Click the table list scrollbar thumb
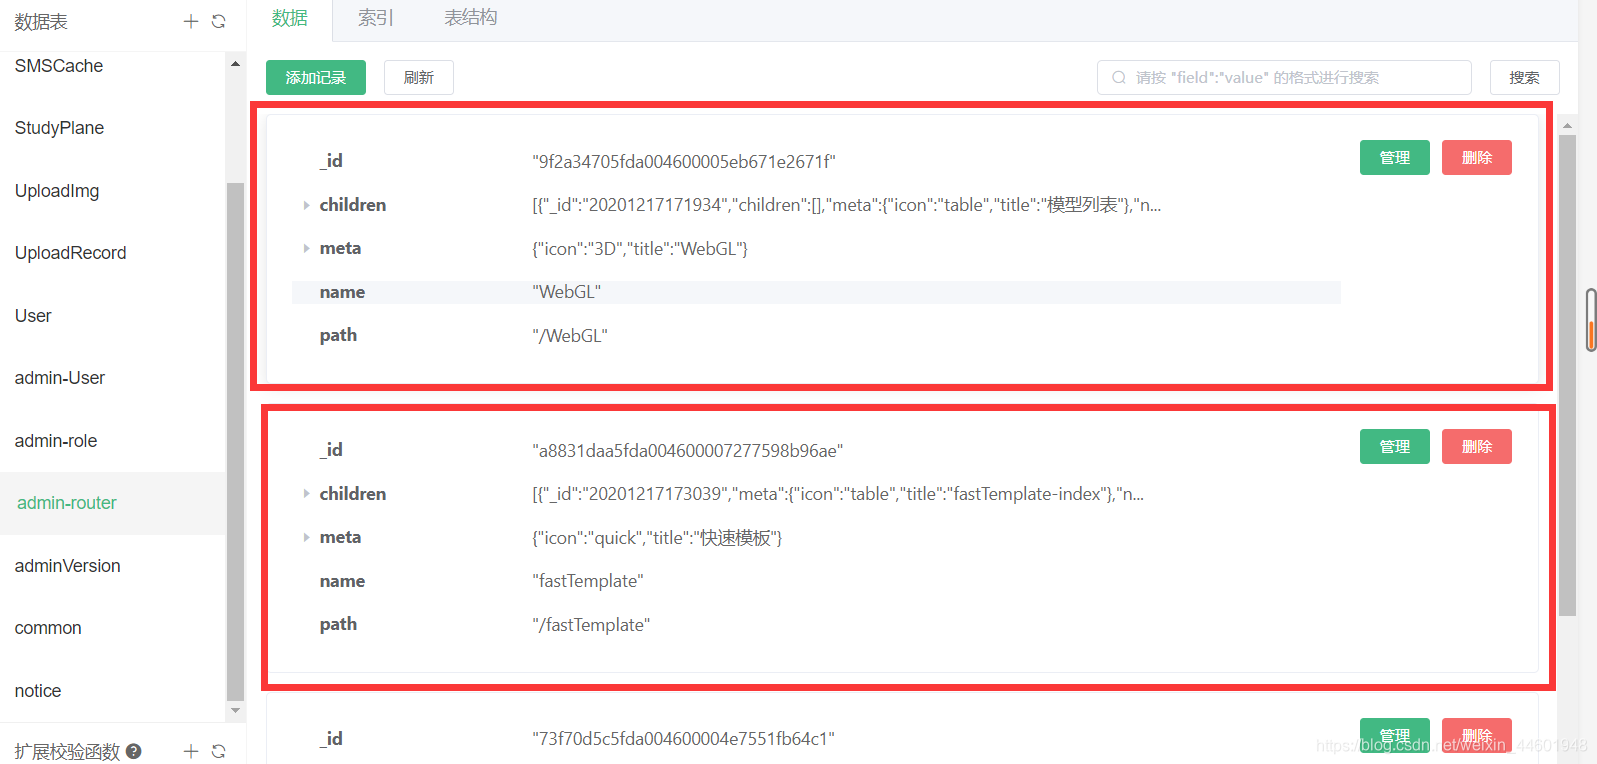The height and width of the screenshot is (764, 1597). 235,442
